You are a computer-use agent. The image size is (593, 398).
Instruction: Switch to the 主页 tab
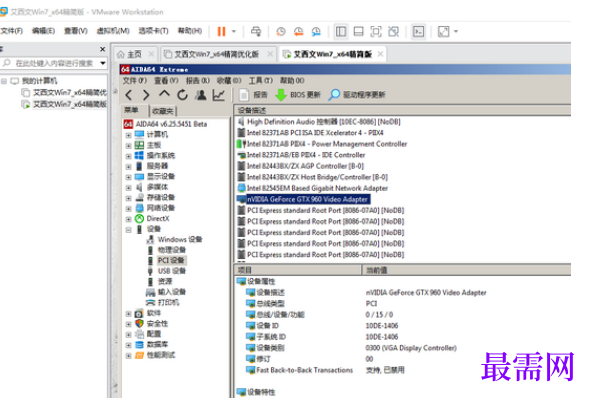tap(135, 54)
